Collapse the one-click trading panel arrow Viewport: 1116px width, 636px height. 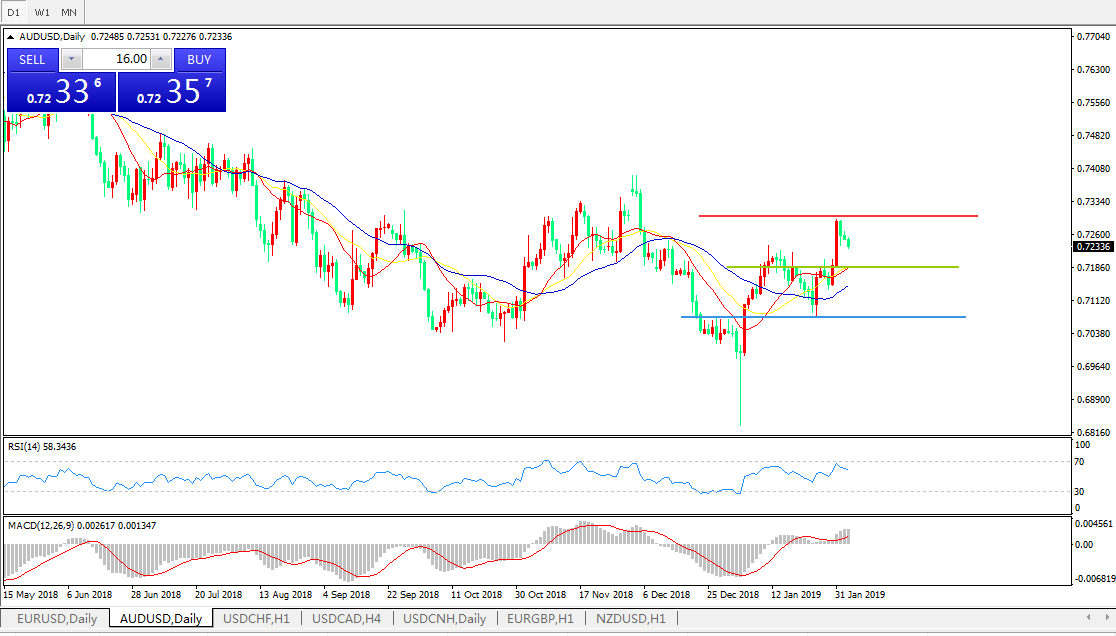(x=11, y=37)
